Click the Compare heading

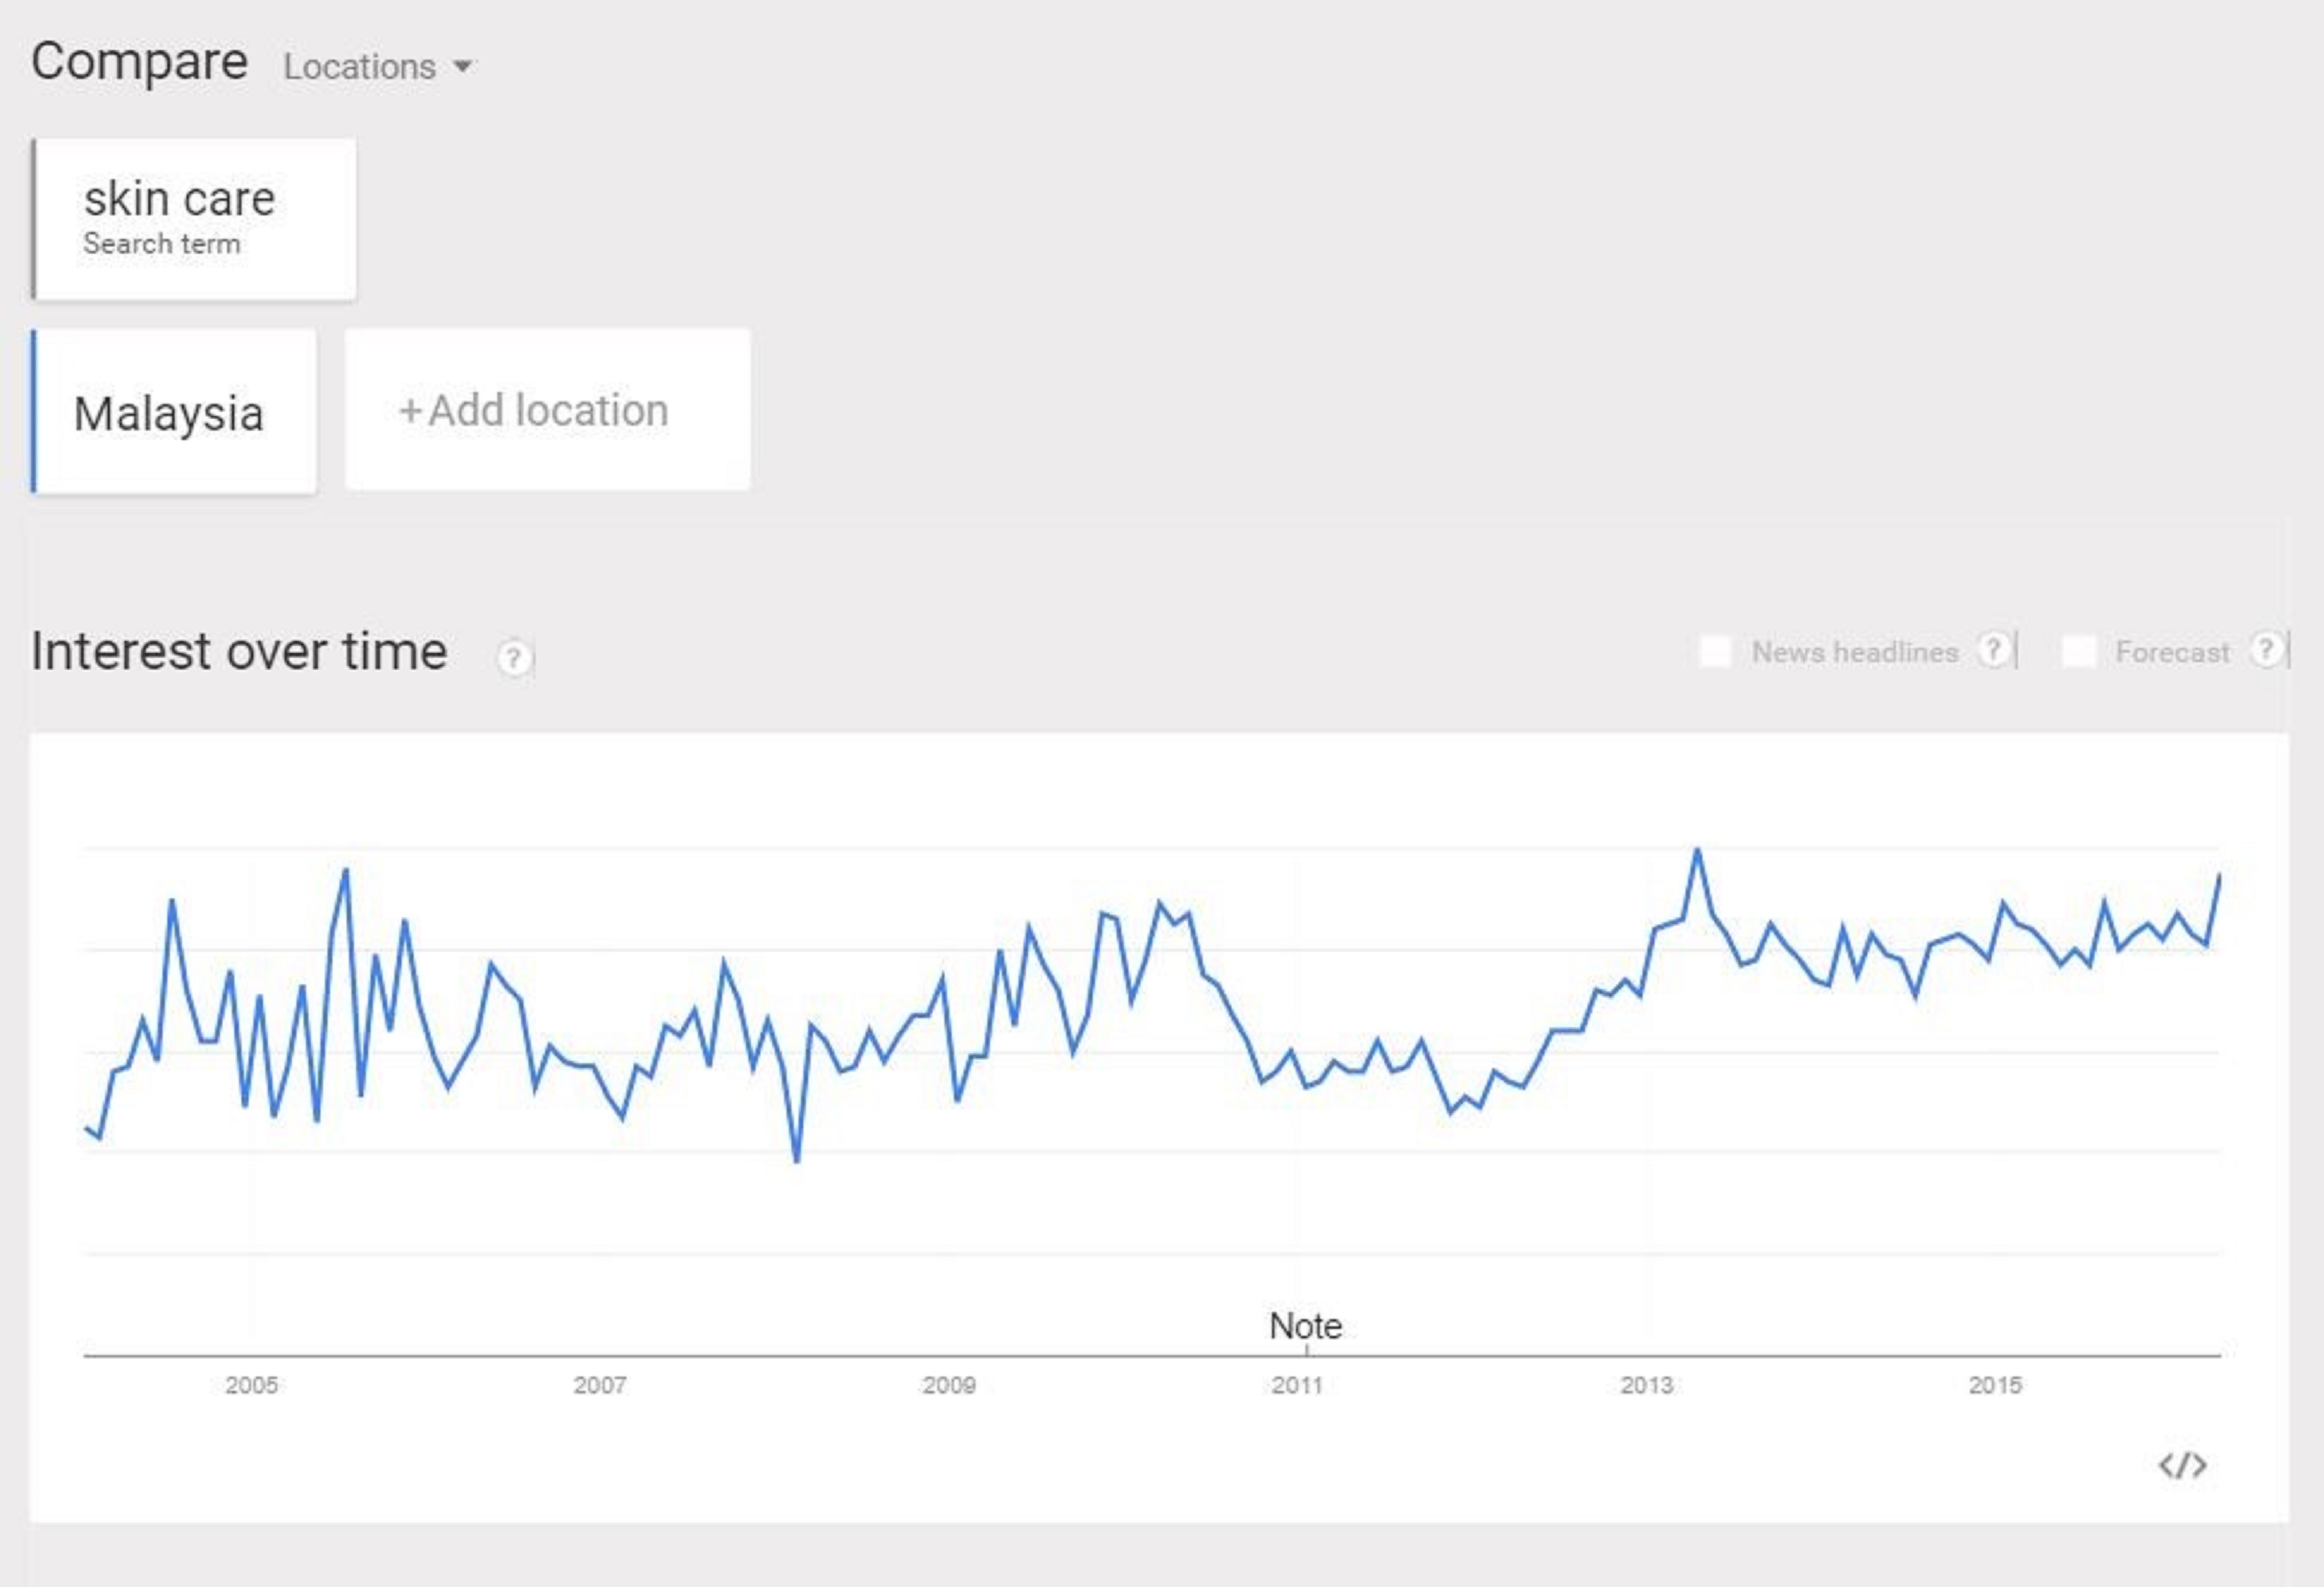(139, 62)
